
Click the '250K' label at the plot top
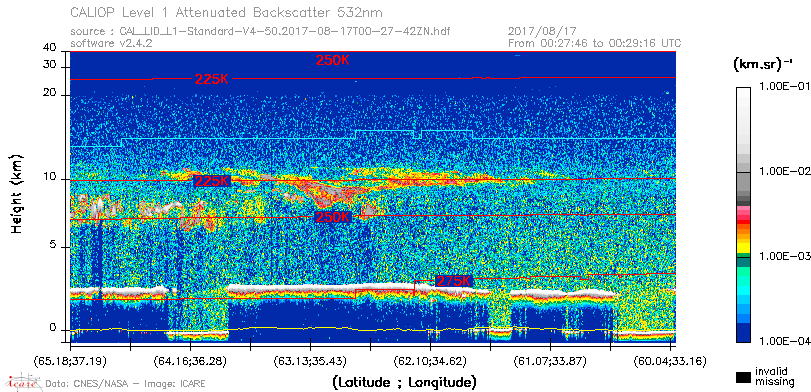coord(333,60)
